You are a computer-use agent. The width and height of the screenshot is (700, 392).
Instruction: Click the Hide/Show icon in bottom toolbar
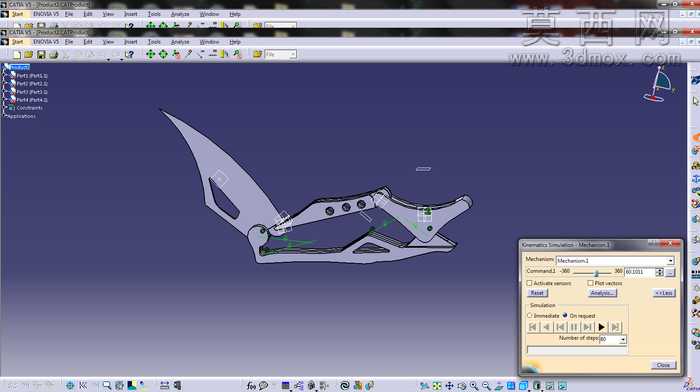pos(550,386)
